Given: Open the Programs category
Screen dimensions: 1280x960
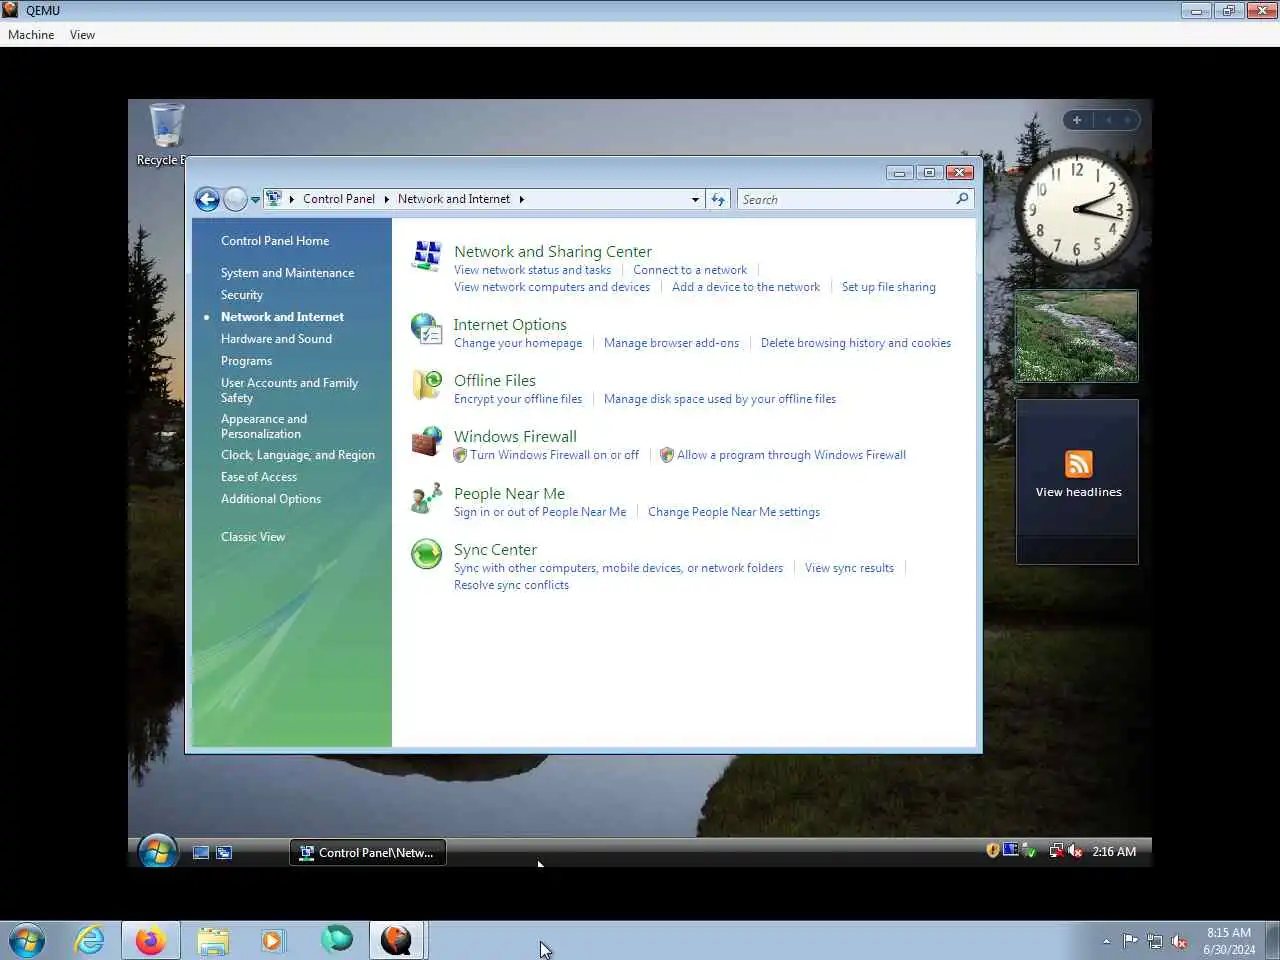Looking at the screenshot, I should [x=246, y=361].
